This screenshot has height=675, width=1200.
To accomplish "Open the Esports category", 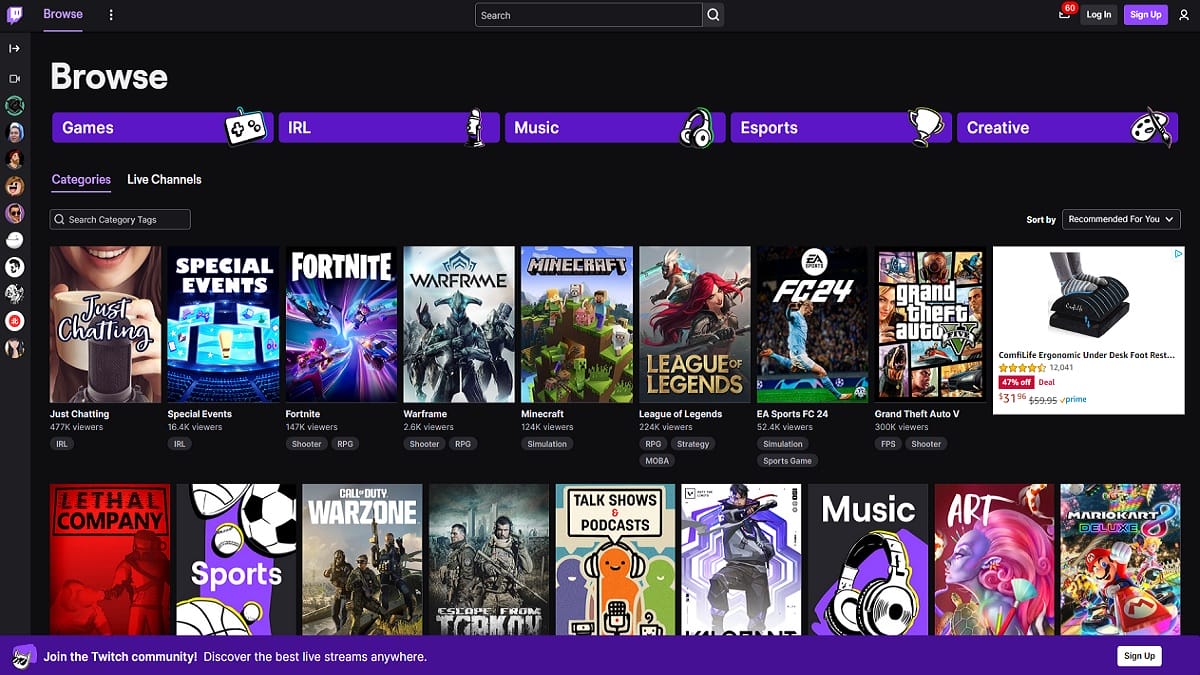I will click(840, 127).
